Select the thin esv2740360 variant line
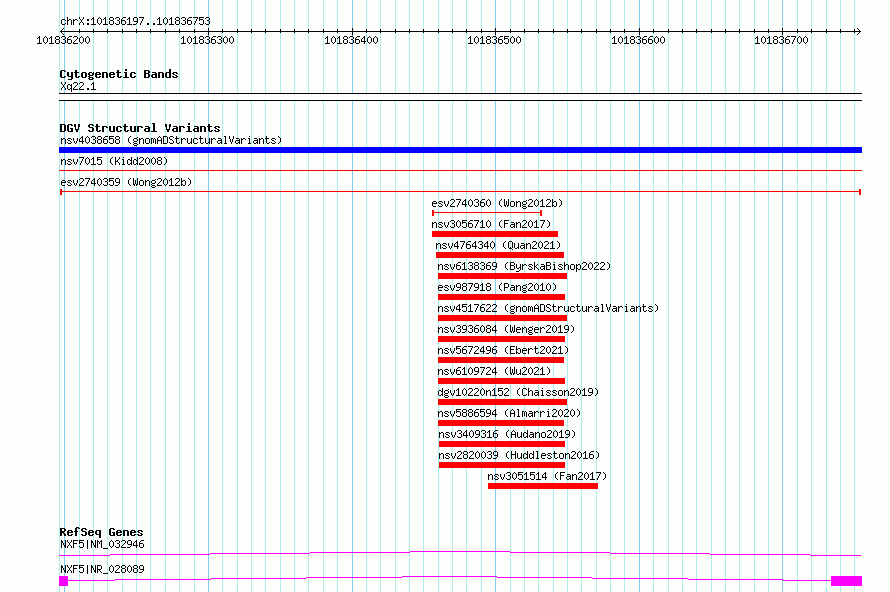Image resolution: width=890 pixels, height=592 pixels. pos(487,213)
